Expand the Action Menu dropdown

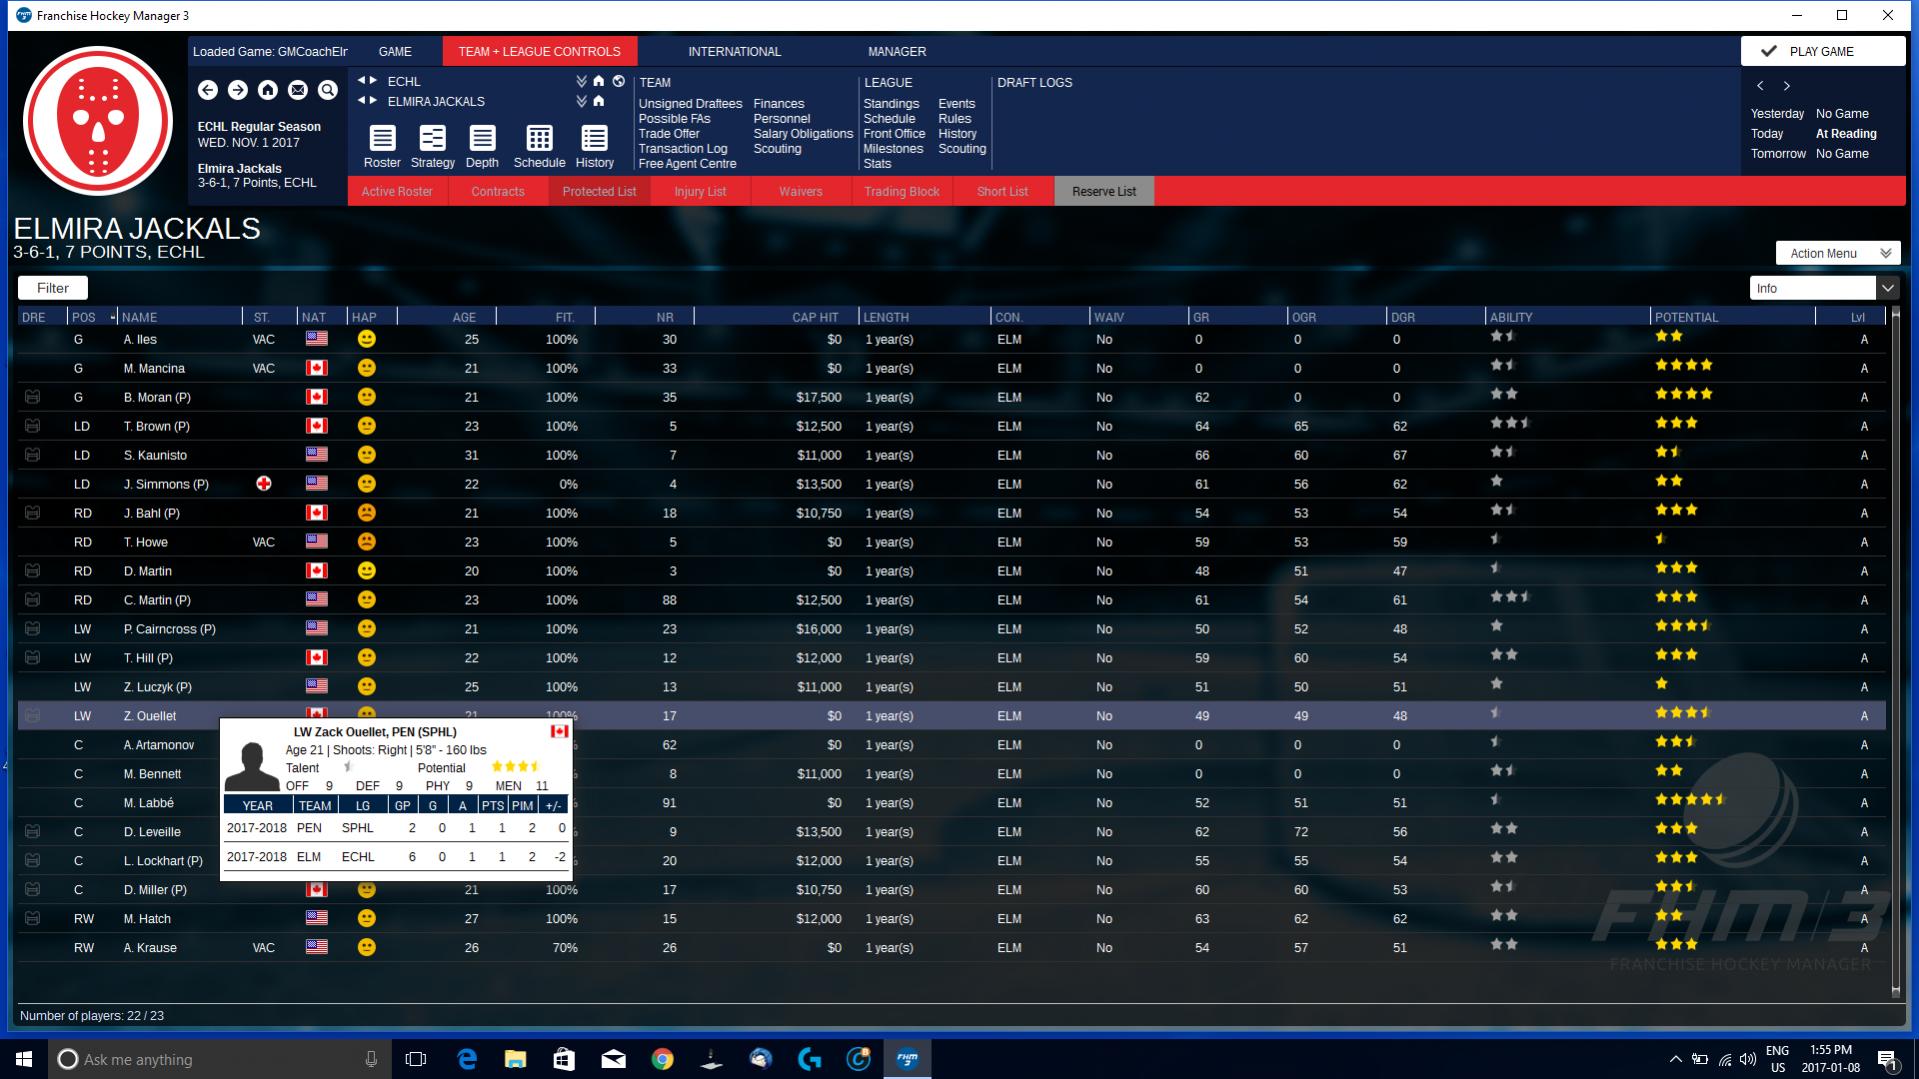(1837, 253)
